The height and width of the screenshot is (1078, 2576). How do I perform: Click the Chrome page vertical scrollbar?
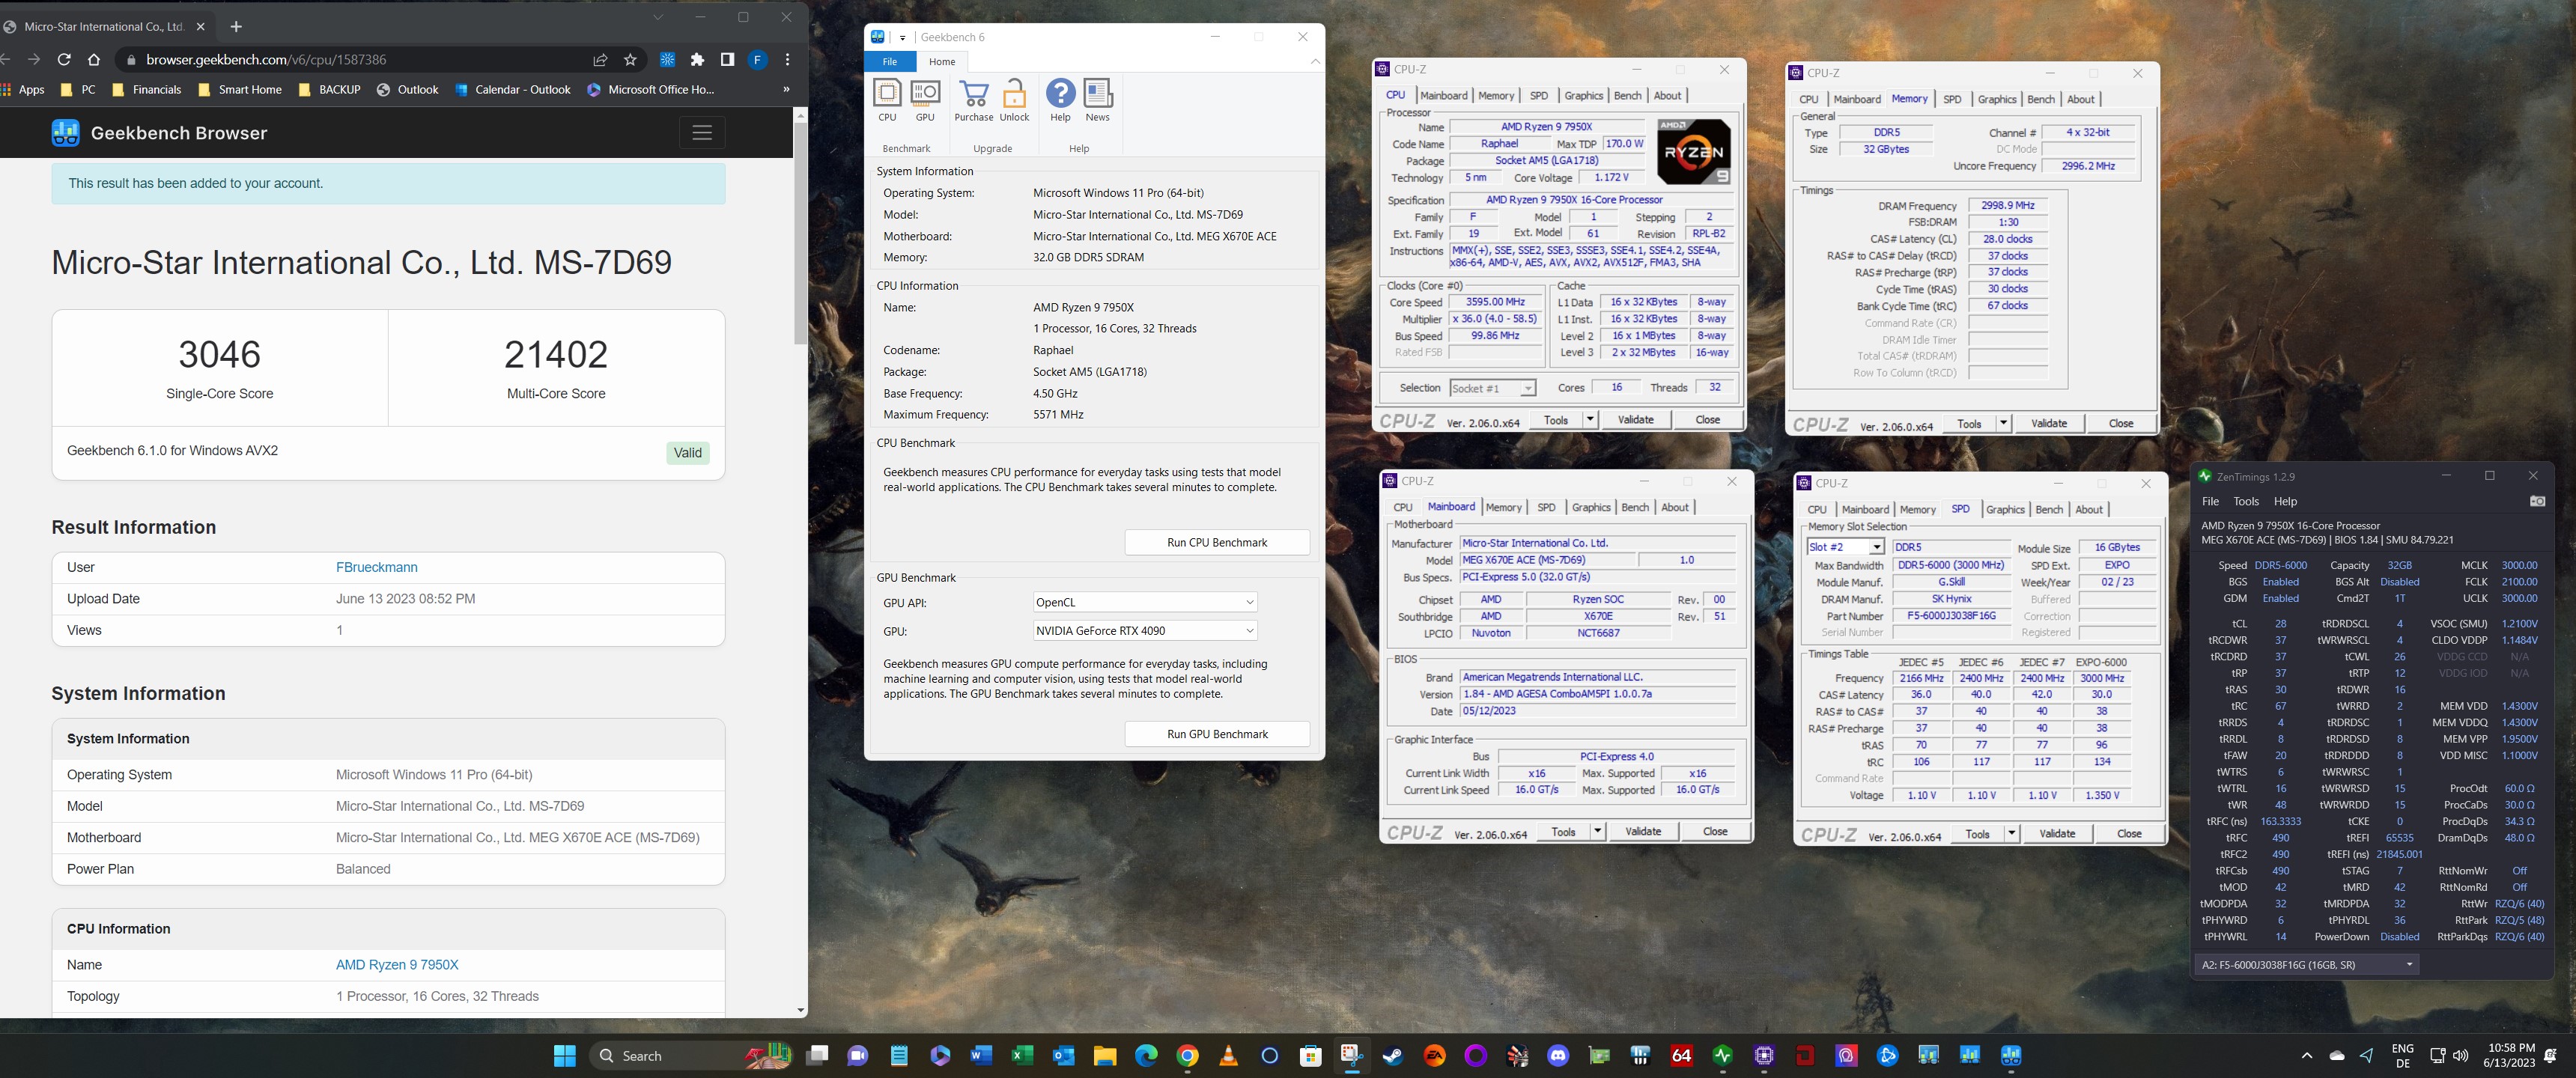[x=800, y=235]
